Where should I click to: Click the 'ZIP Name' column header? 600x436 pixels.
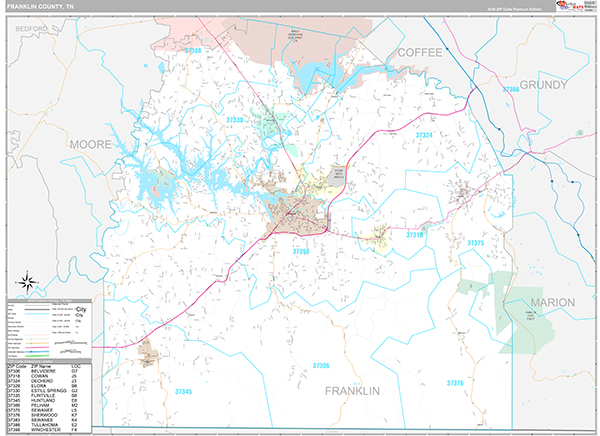point(41,366)
